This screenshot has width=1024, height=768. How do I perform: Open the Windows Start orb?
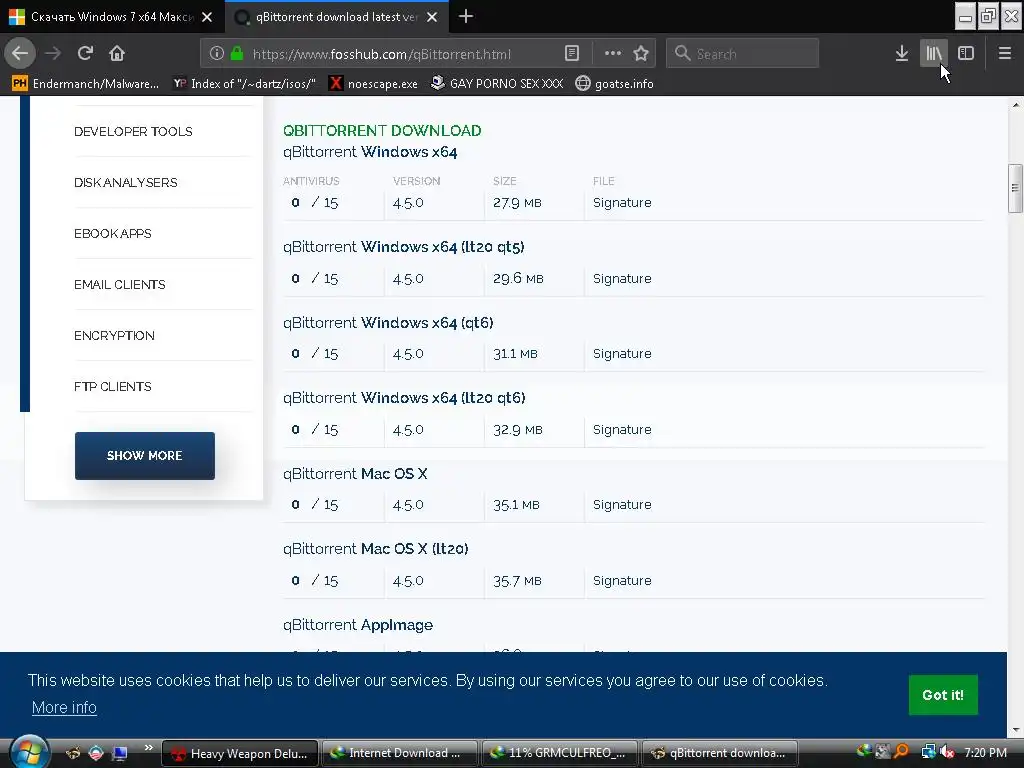pyautogui.click(x=29, y=752)
